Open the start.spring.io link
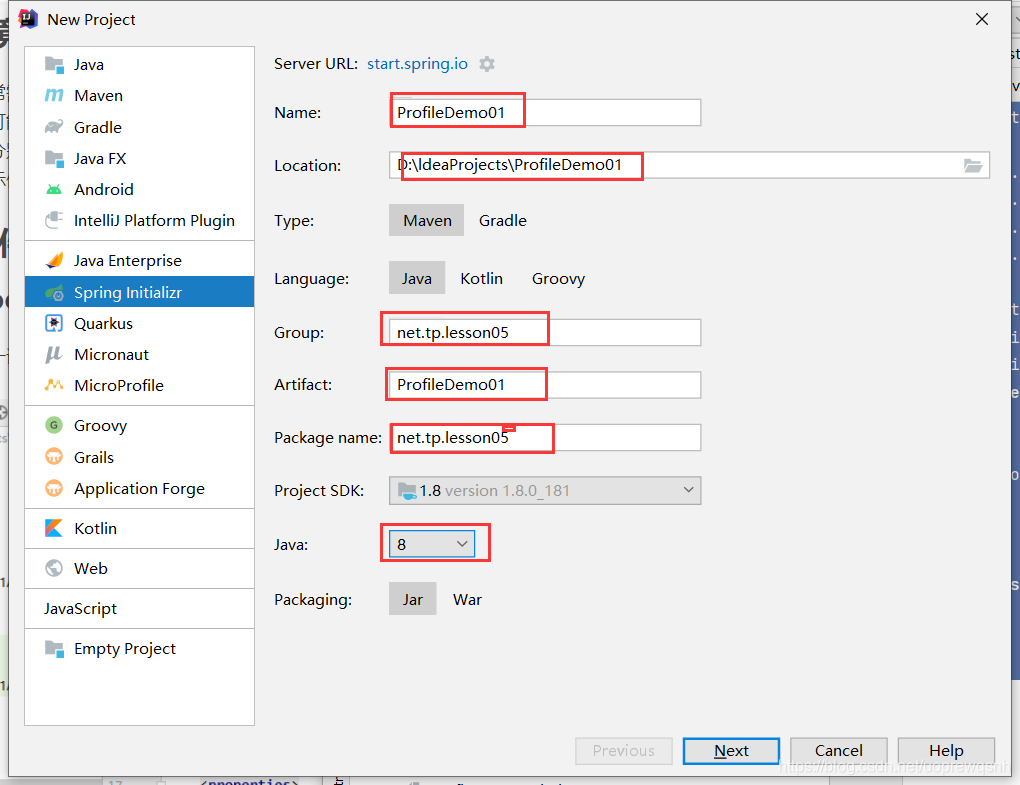The image size is (1020, 785). point(417,64)
